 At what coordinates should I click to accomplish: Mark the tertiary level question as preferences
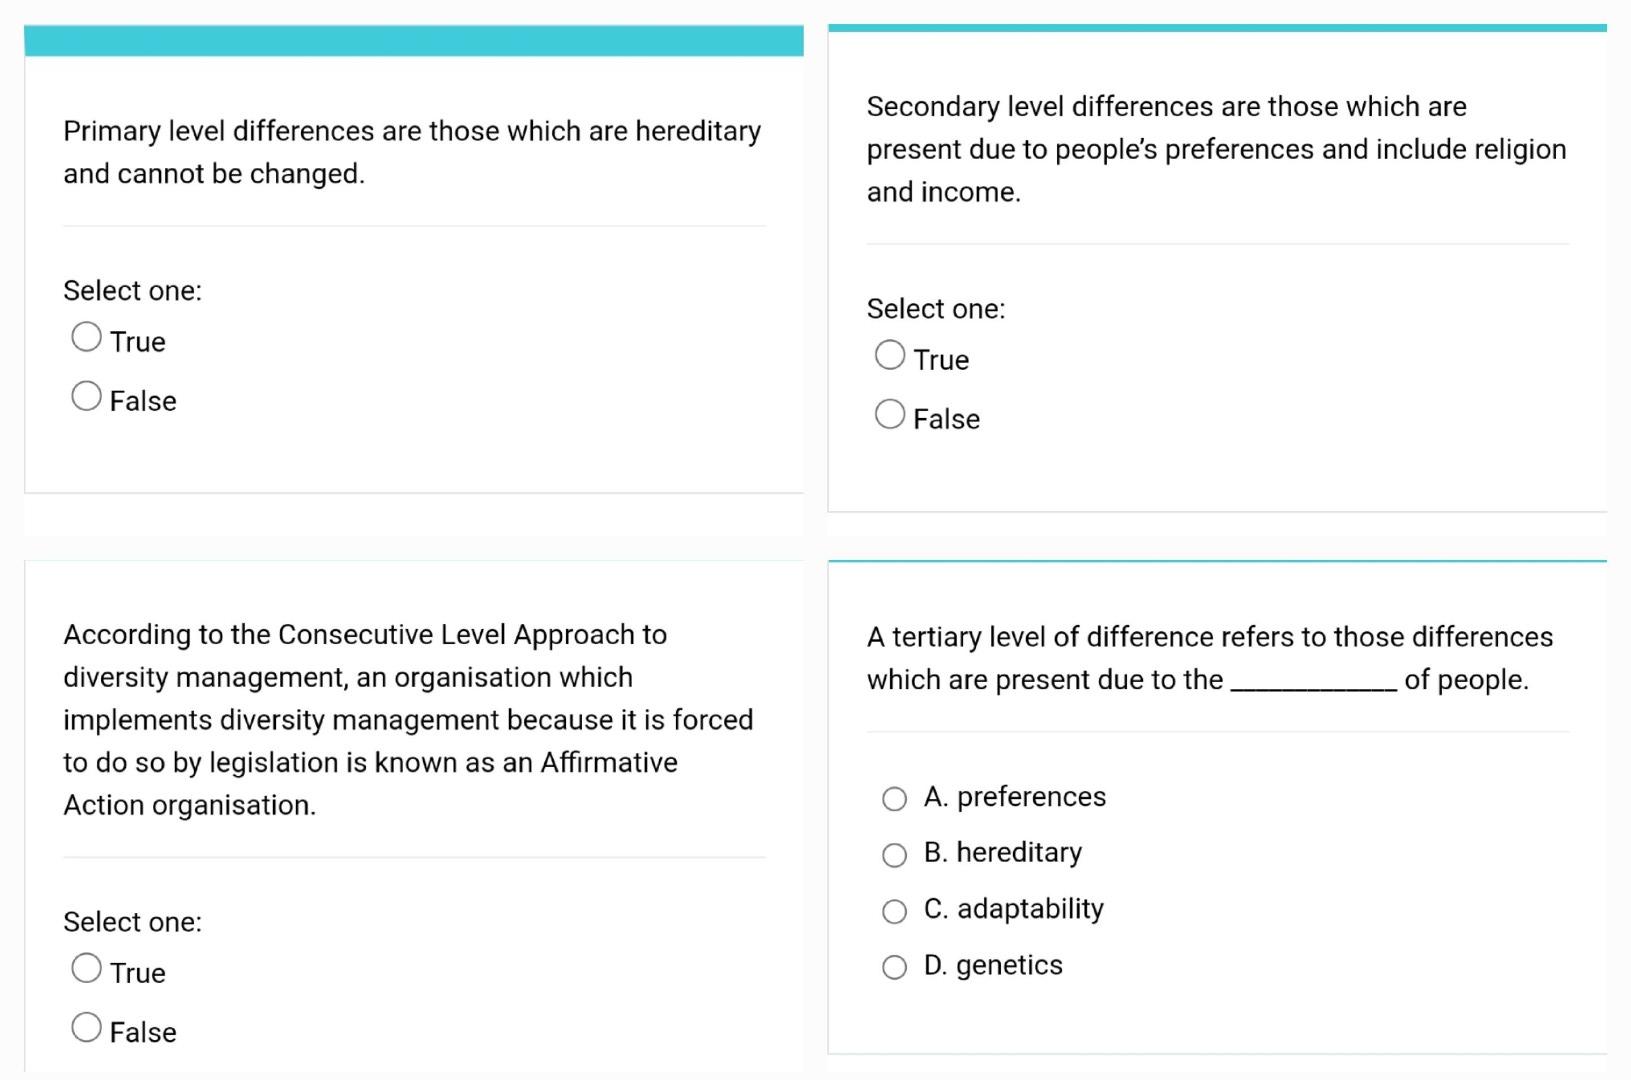[893, 798]
